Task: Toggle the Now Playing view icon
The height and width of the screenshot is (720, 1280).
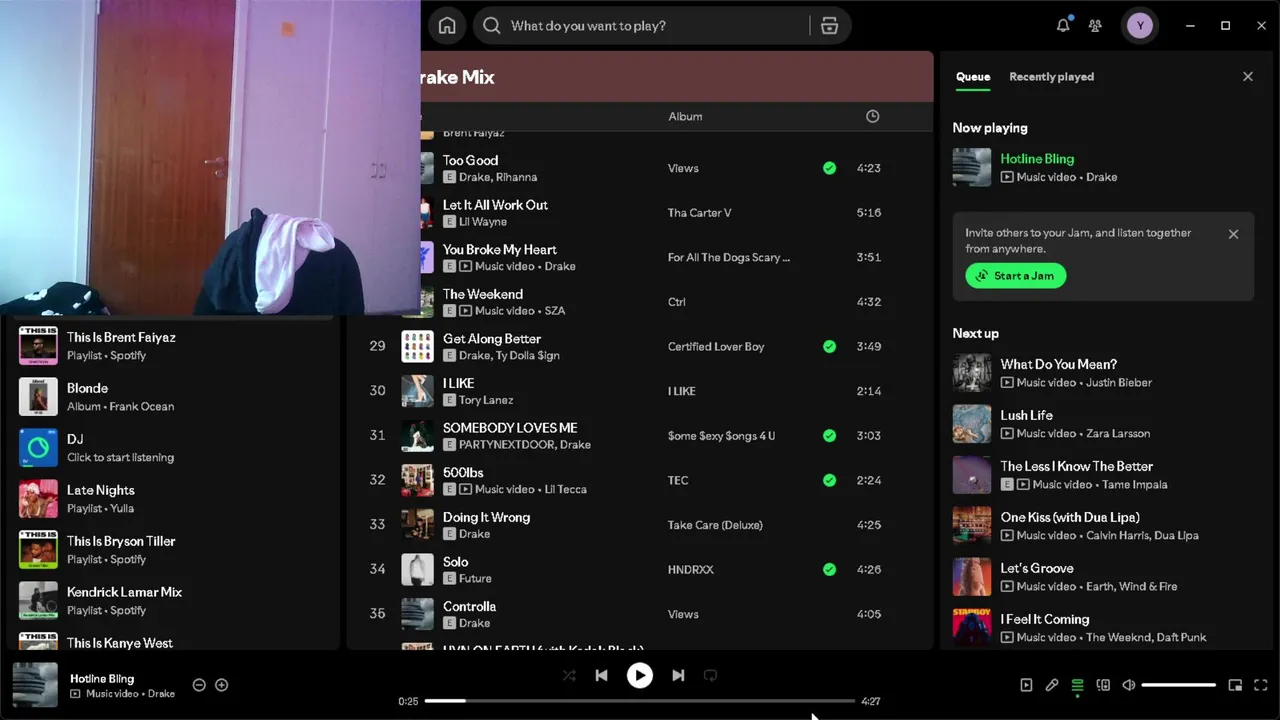Action: 1026,685
